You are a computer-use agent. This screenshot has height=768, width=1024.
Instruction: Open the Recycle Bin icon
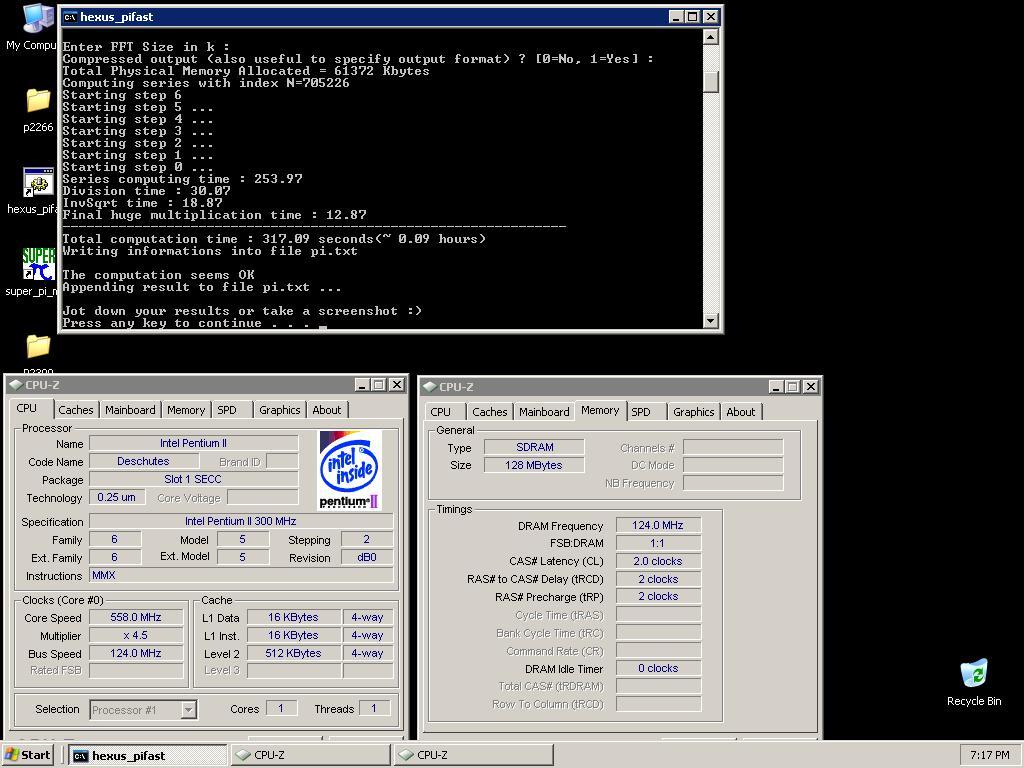coord(974,673)
